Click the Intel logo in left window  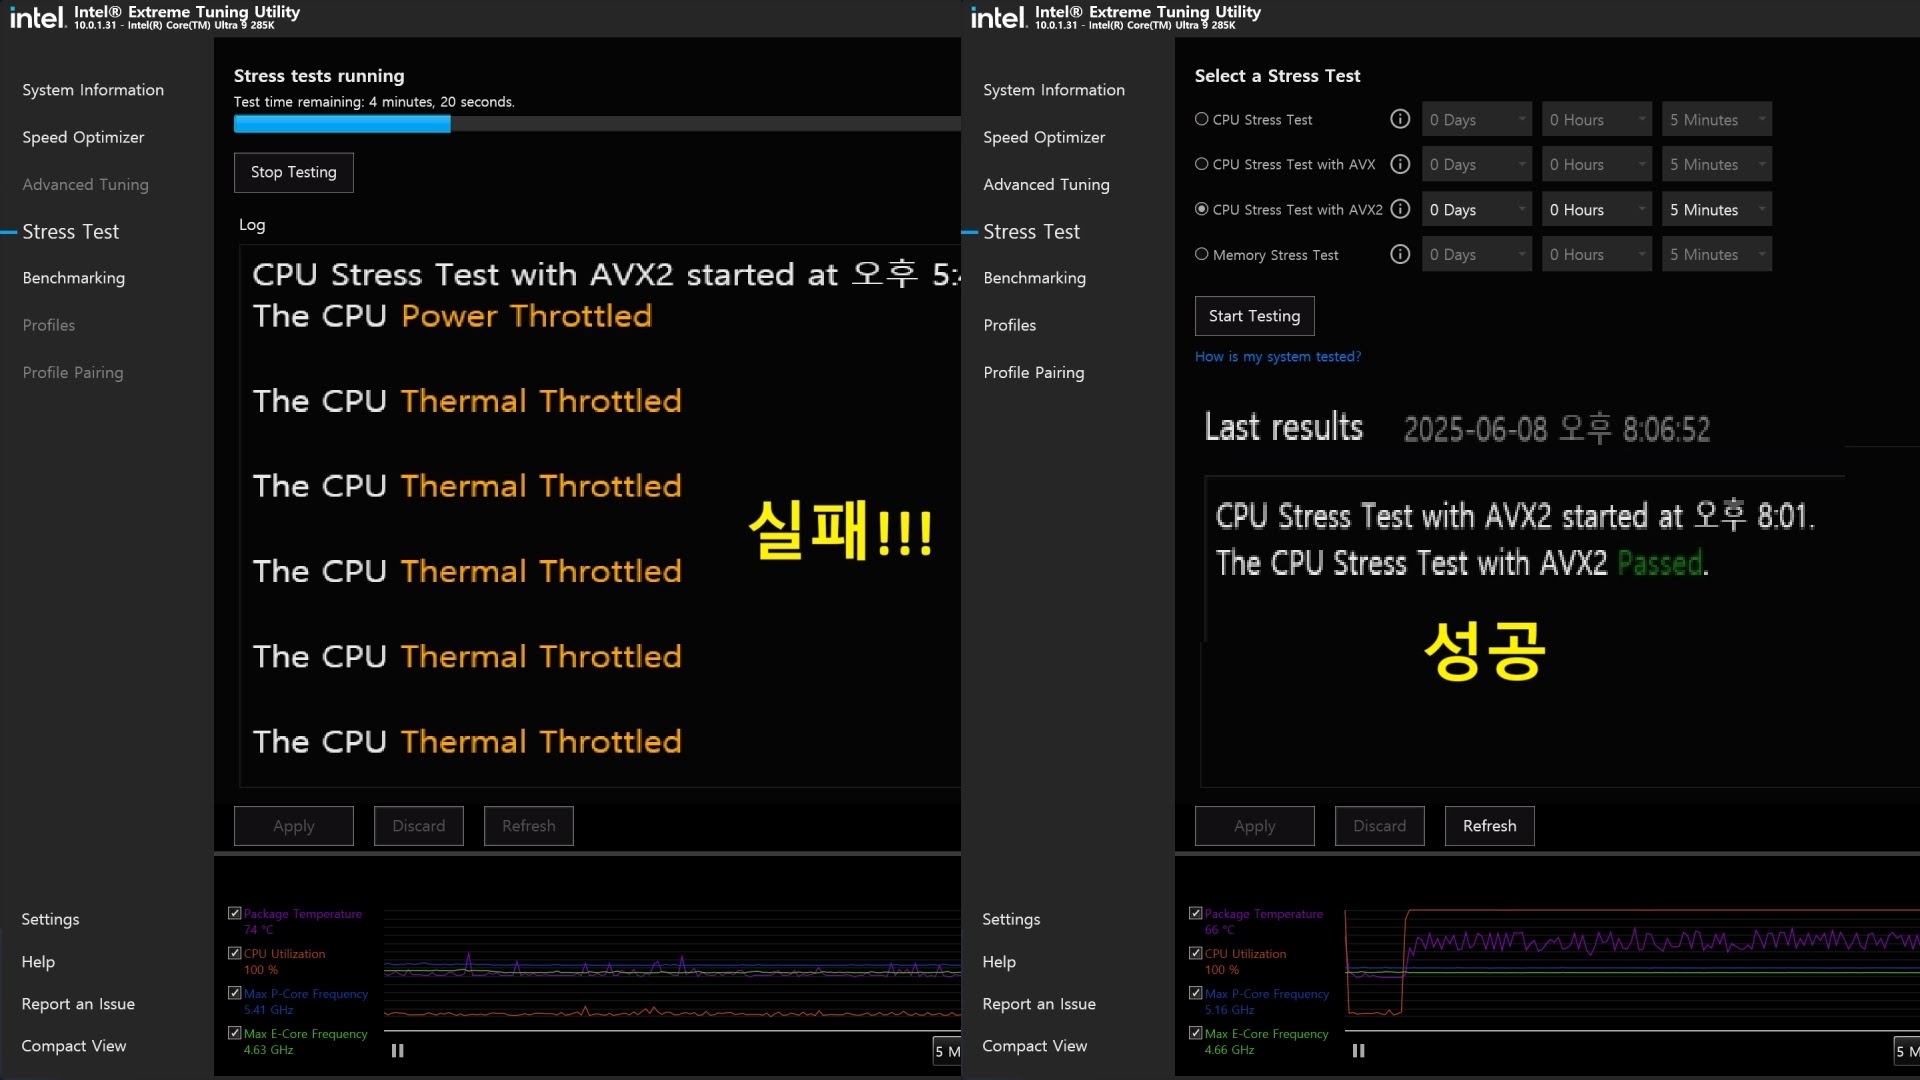pos(37,17)
